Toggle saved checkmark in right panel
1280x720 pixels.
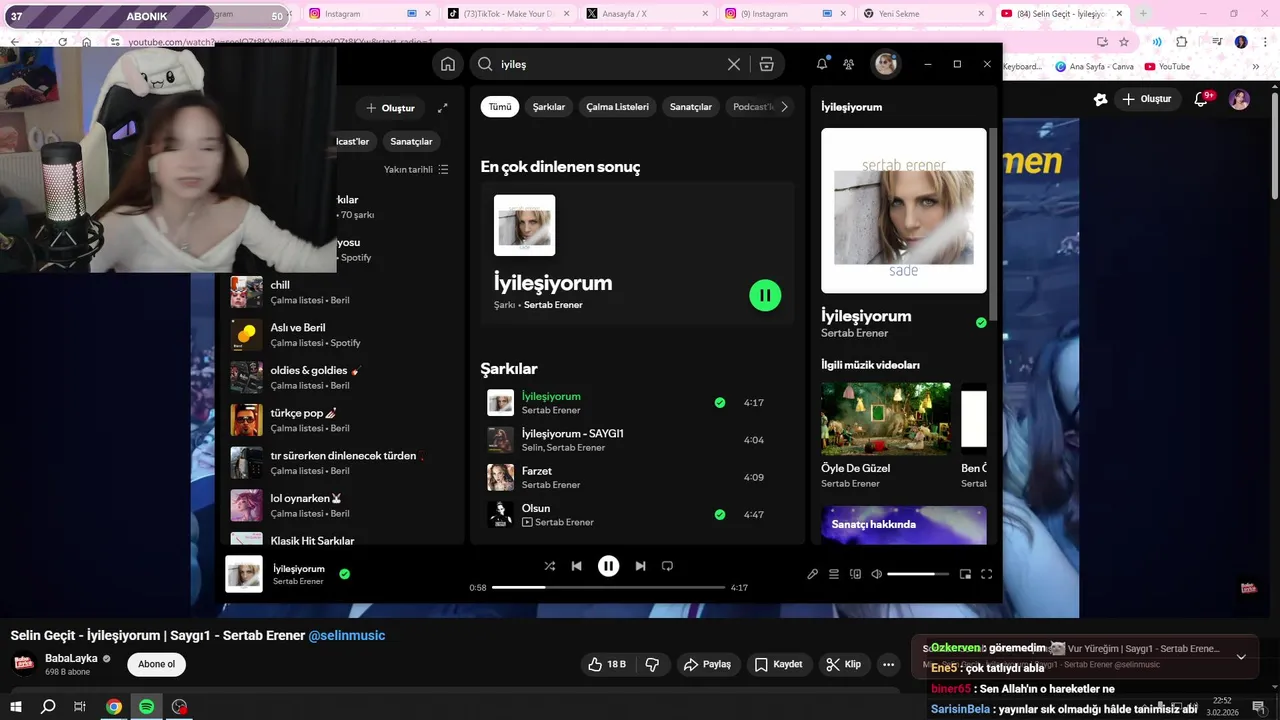pyautogui.click(x=981, y=323)
